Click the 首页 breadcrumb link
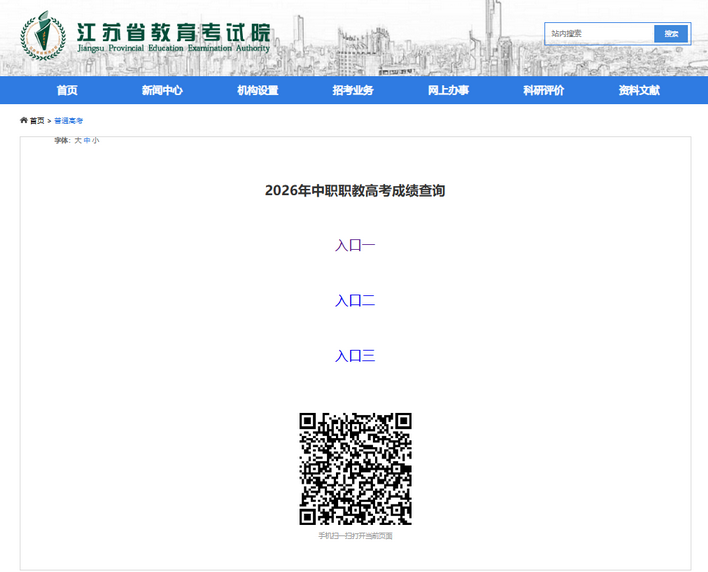 37,121
